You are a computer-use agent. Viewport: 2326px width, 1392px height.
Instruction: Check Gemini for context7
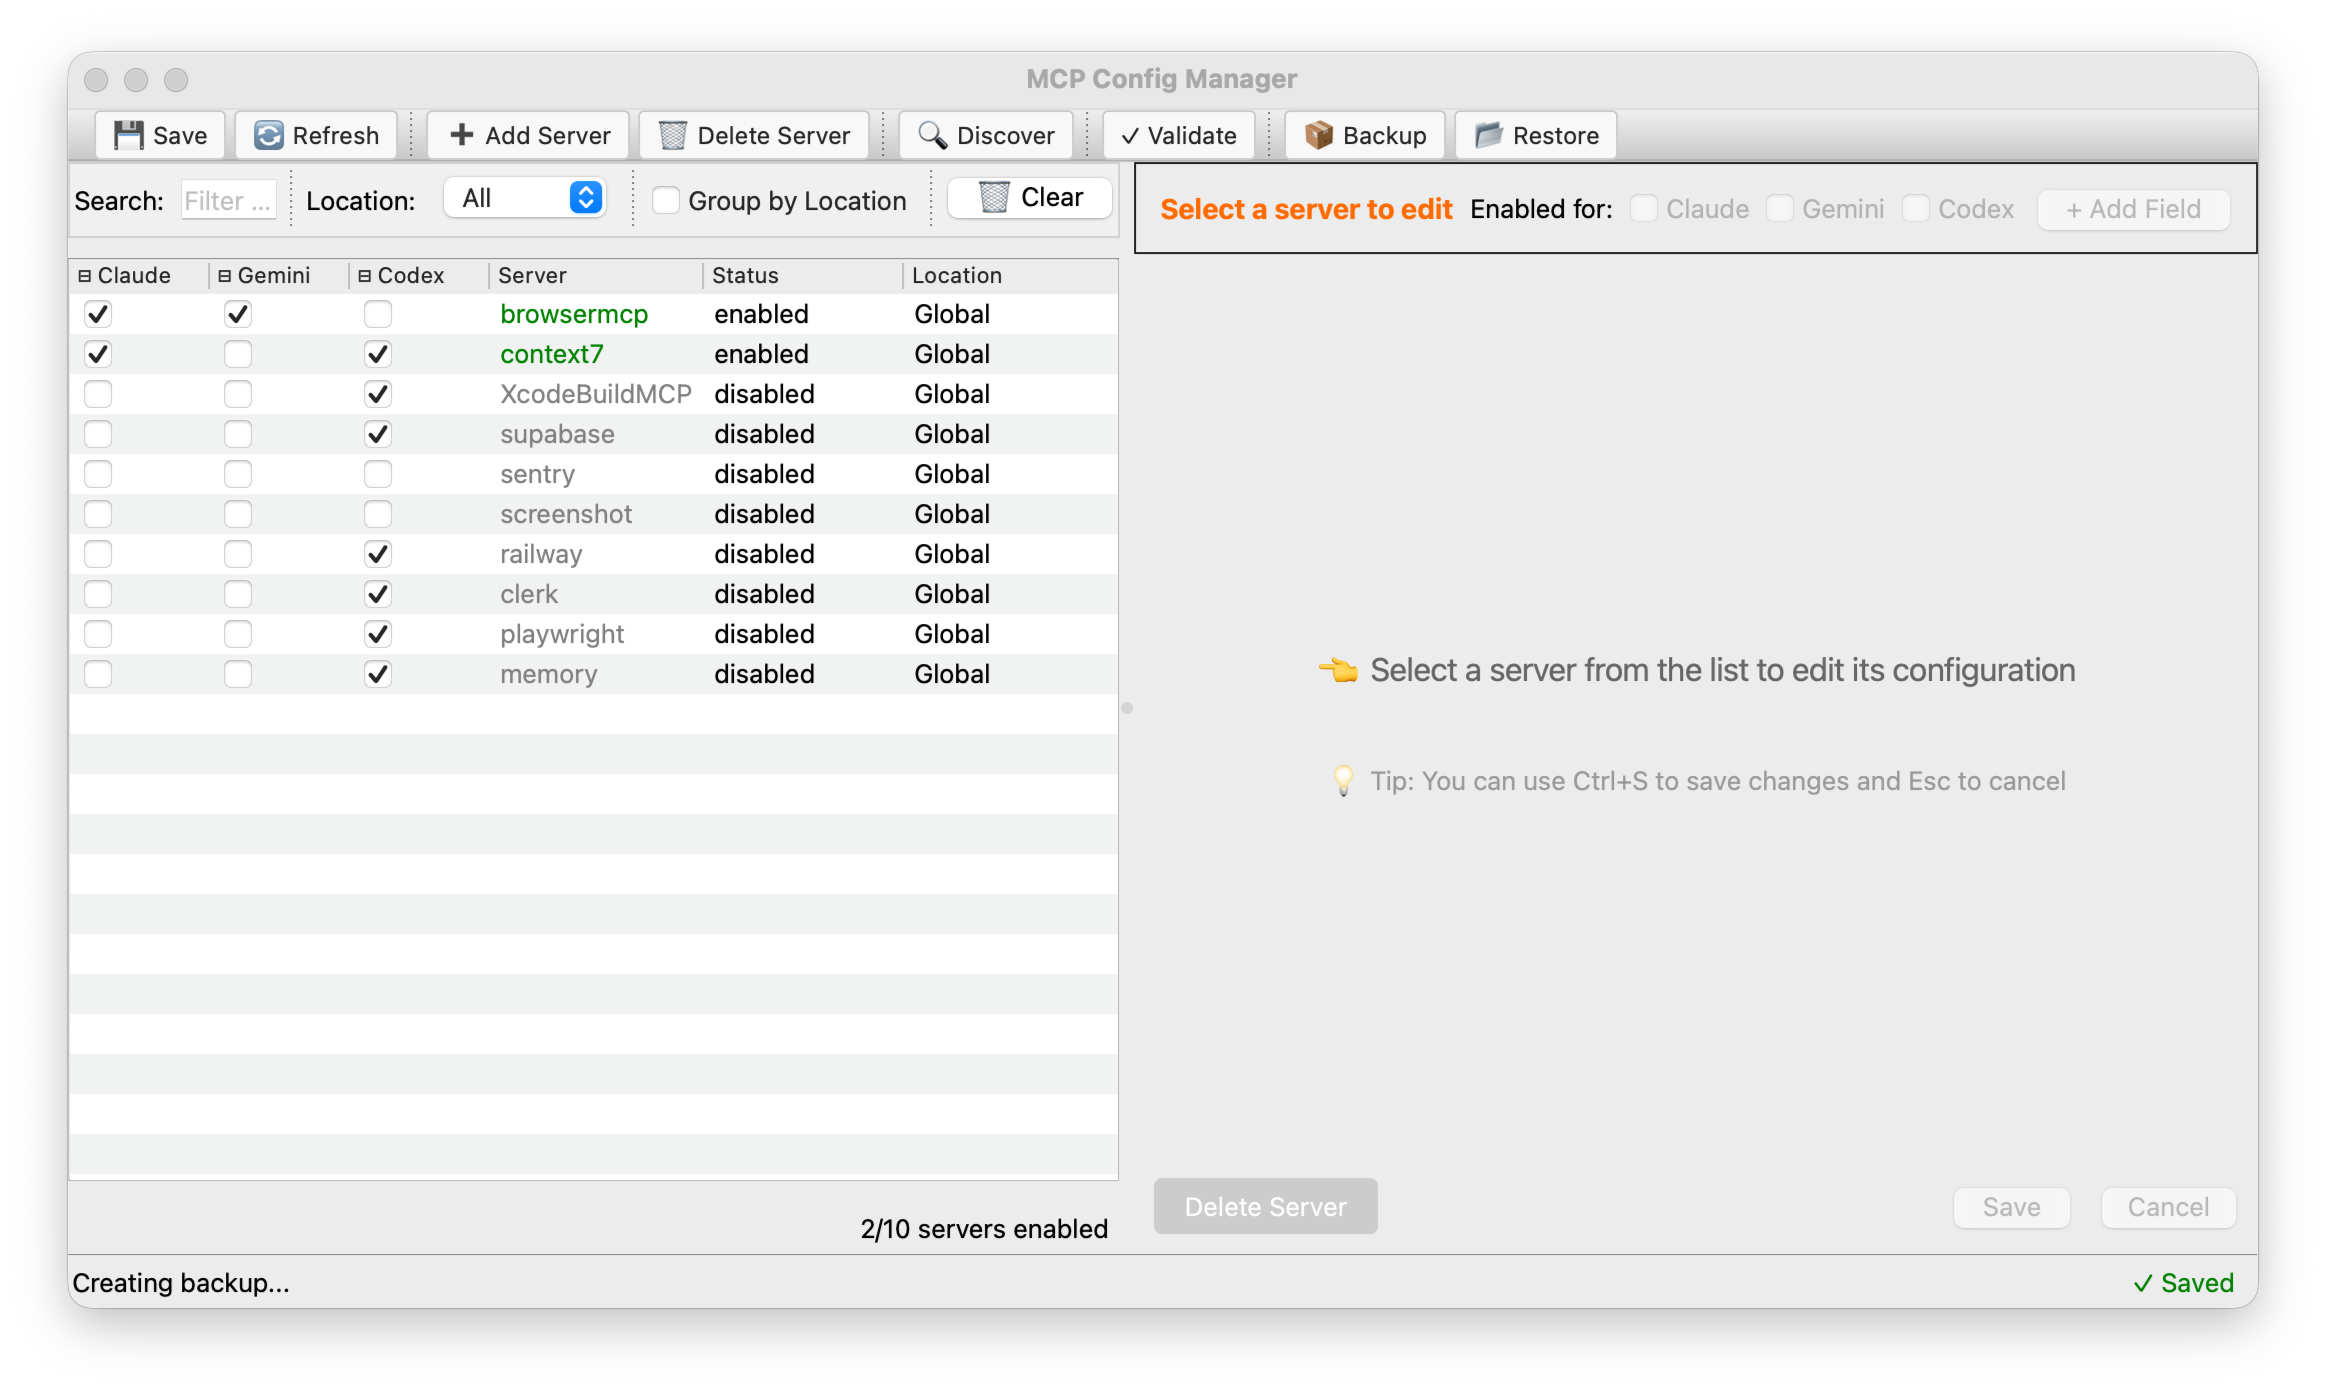(x=238, y=354)
